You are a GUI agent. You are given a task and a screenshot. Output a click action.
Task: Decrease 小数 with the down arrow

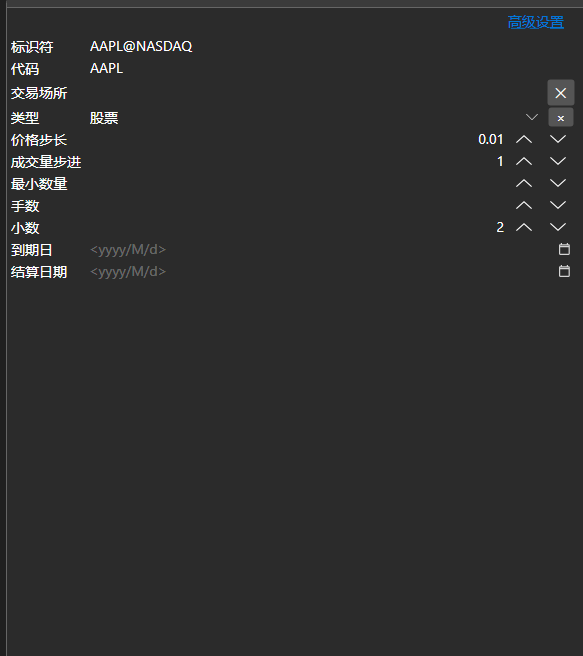coord(558,227)
